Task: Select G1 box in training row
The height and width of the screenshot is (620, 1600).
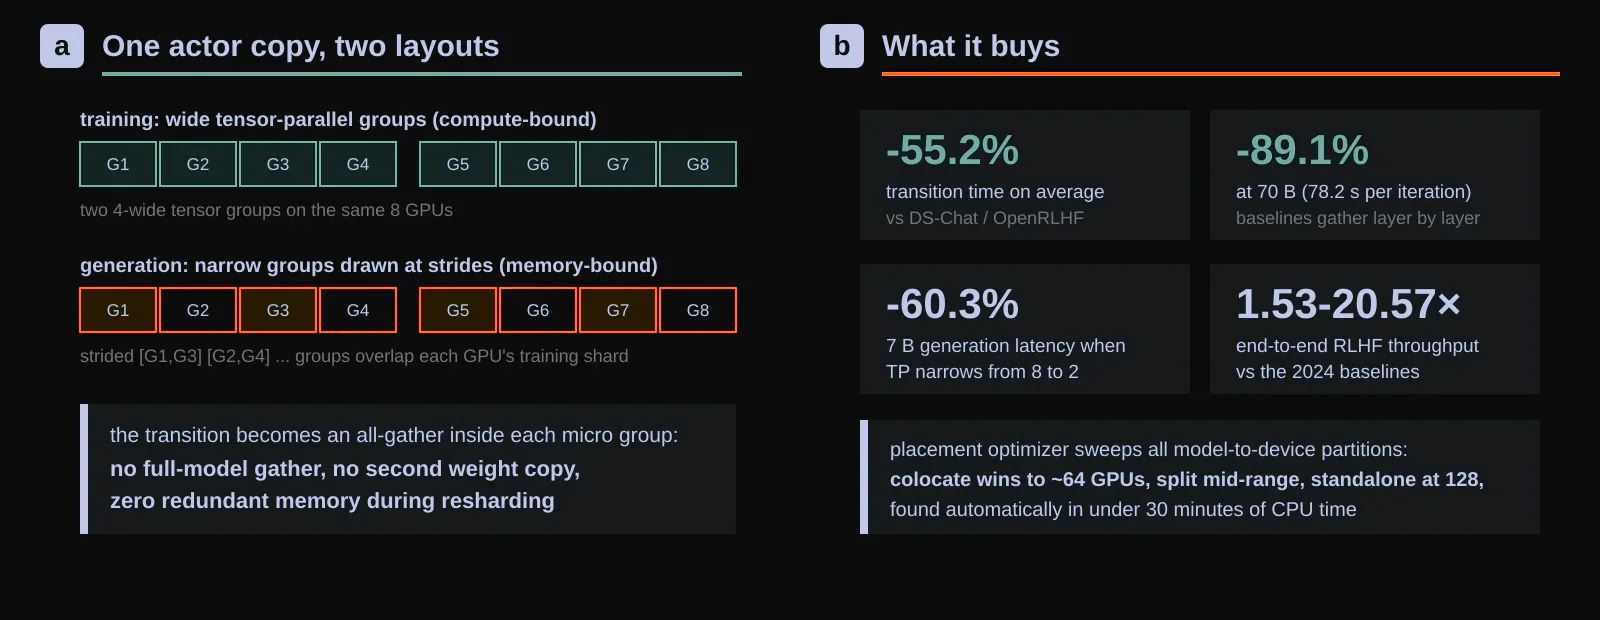Action: tap(118, 164)
